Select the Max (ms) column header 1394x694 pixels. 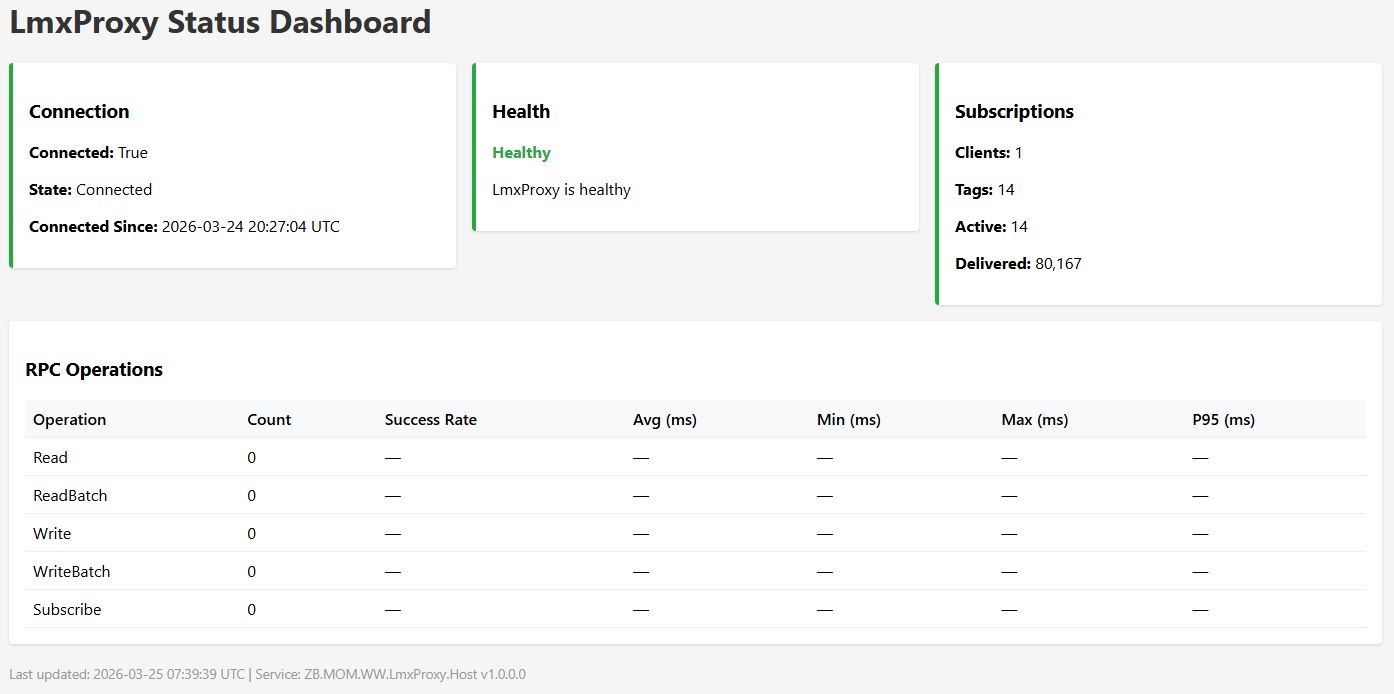(x=1034, y=420)
